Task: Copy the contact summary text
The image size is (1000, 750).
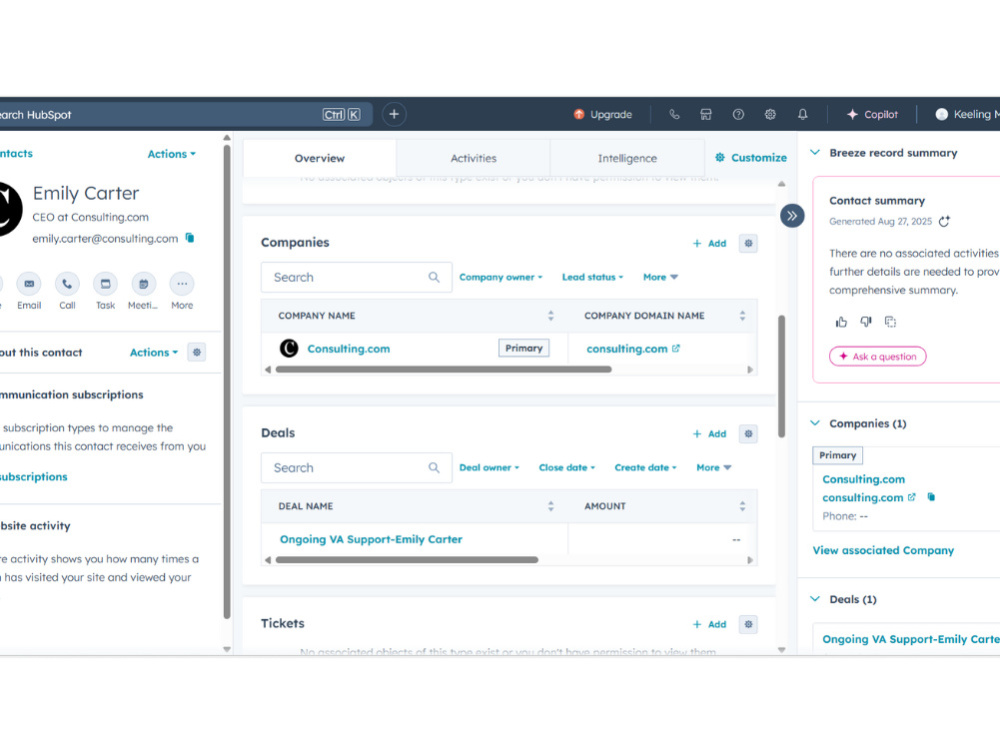Action: point(890,322)
